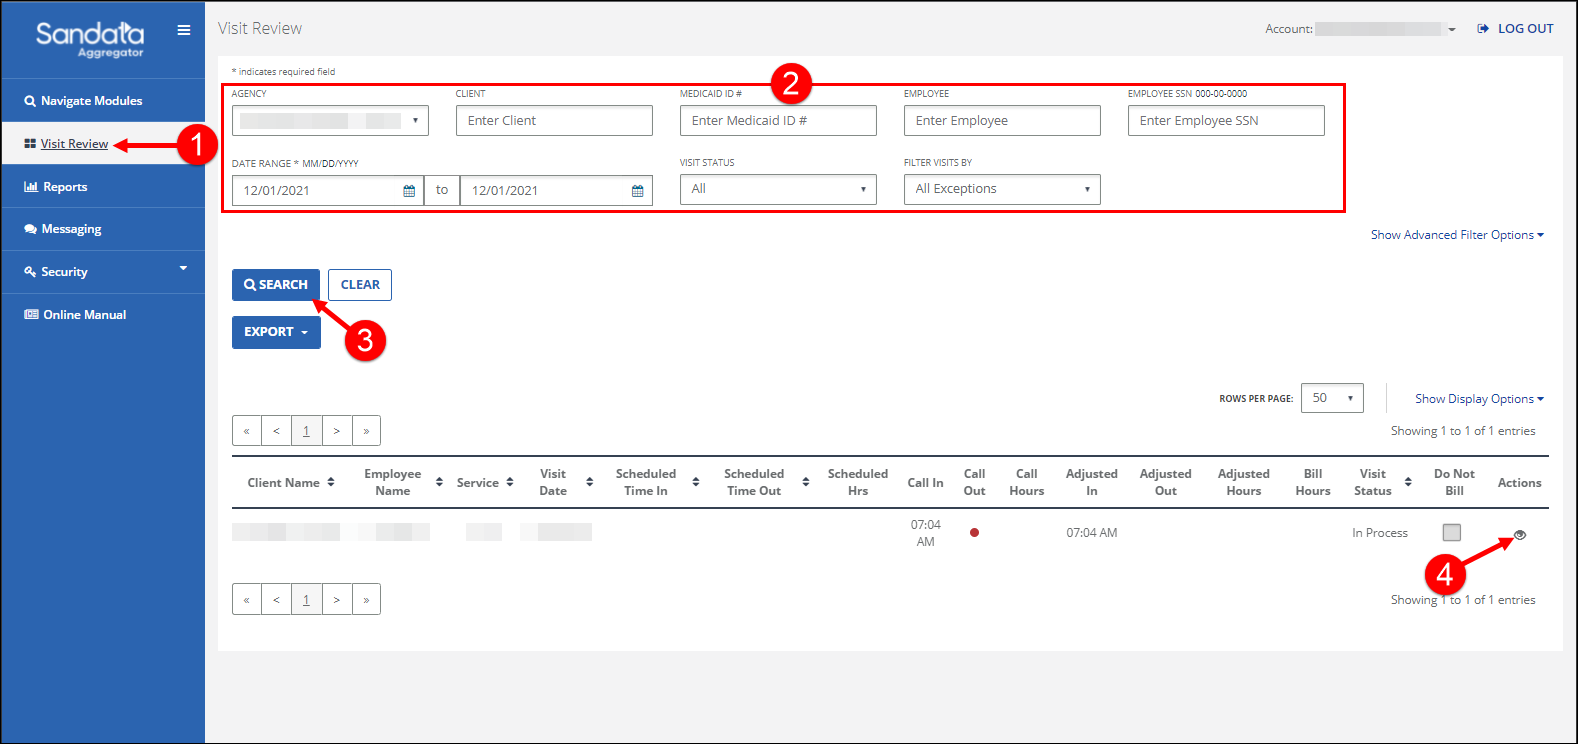This screenshot has height=744, width=1578.
Task: Expand Show Display Options
Action: tap(1478, 399)
